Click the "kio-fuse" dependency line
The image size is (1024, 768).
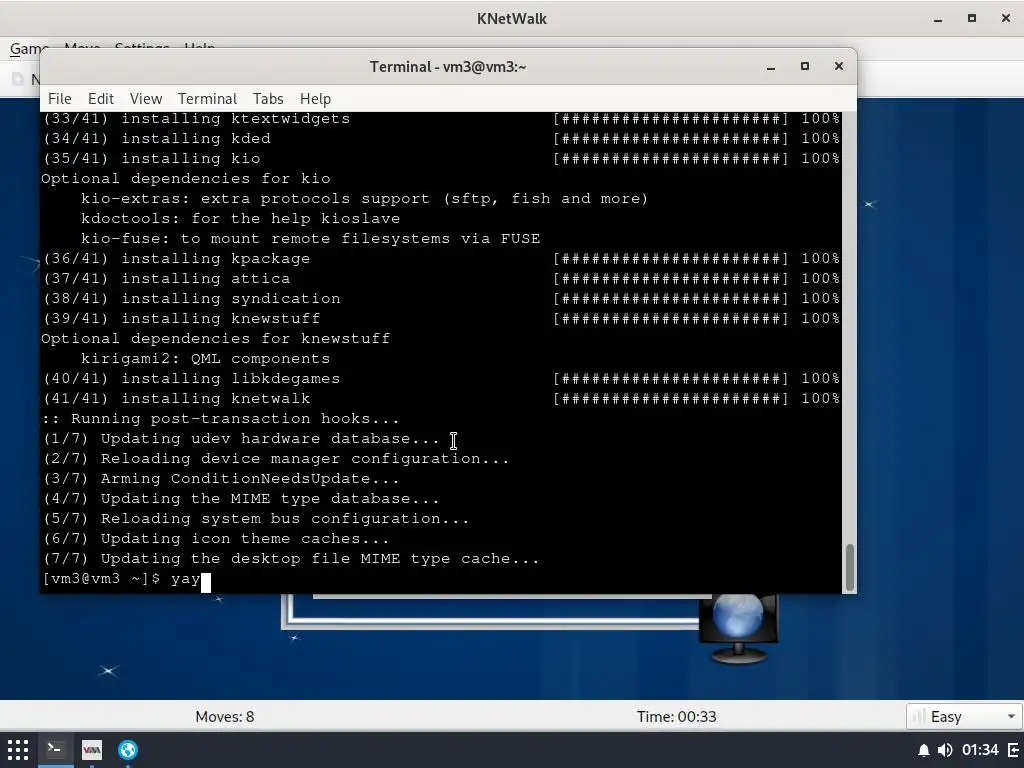pyautogui.click(x=310, y=239)
